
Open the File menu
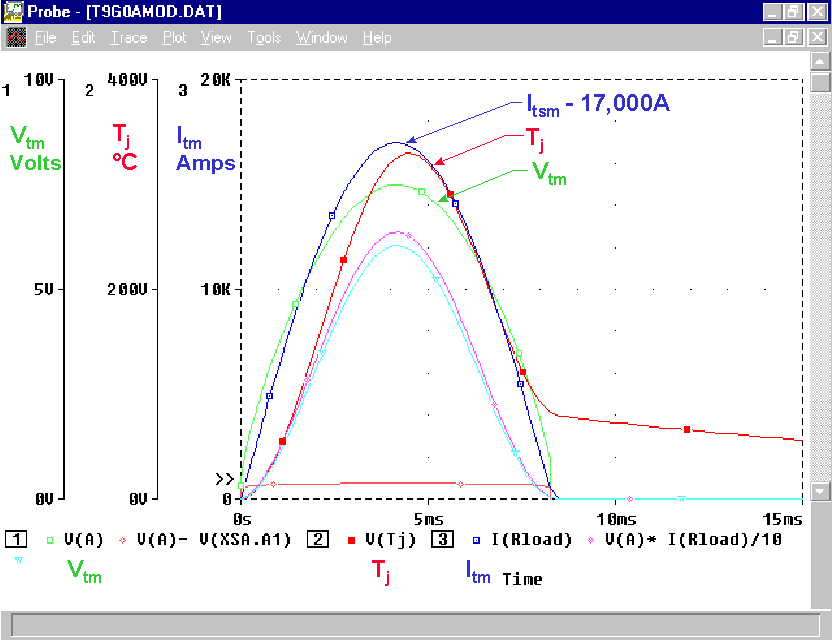(46, 38)
